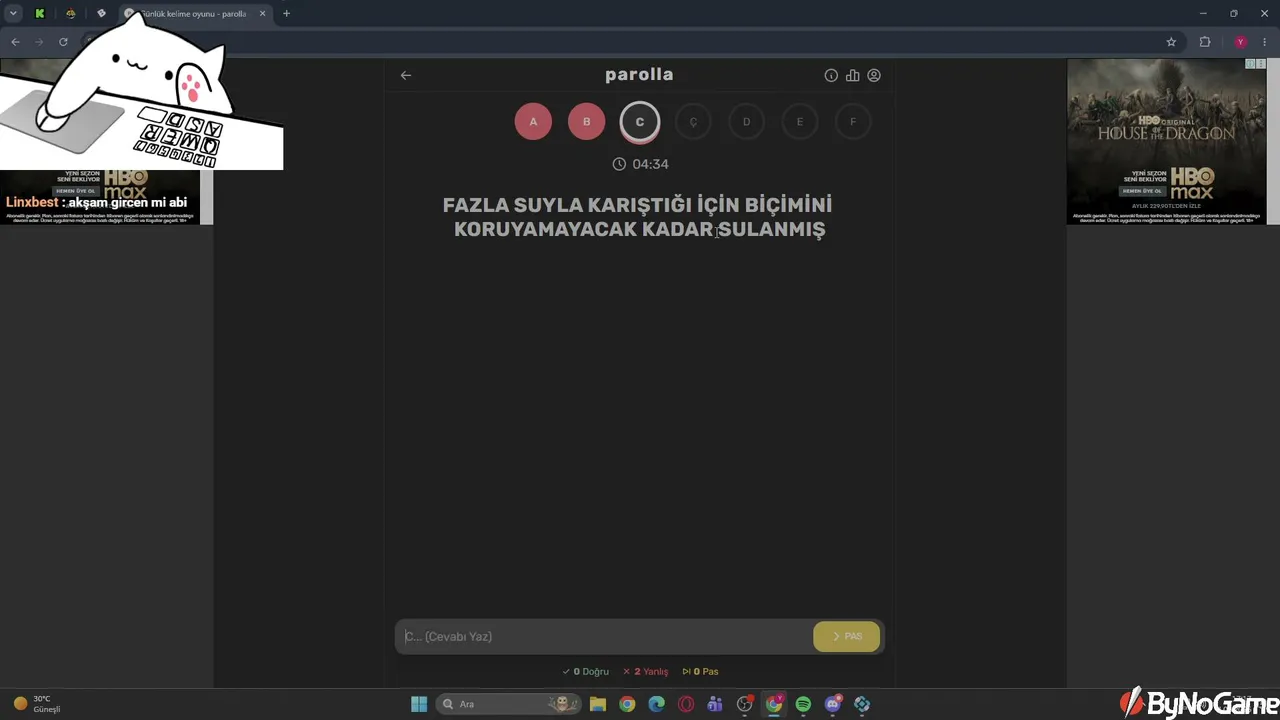Switch to the second pinned tab
The image size is (1280, 720).
[x=70, y=13]
